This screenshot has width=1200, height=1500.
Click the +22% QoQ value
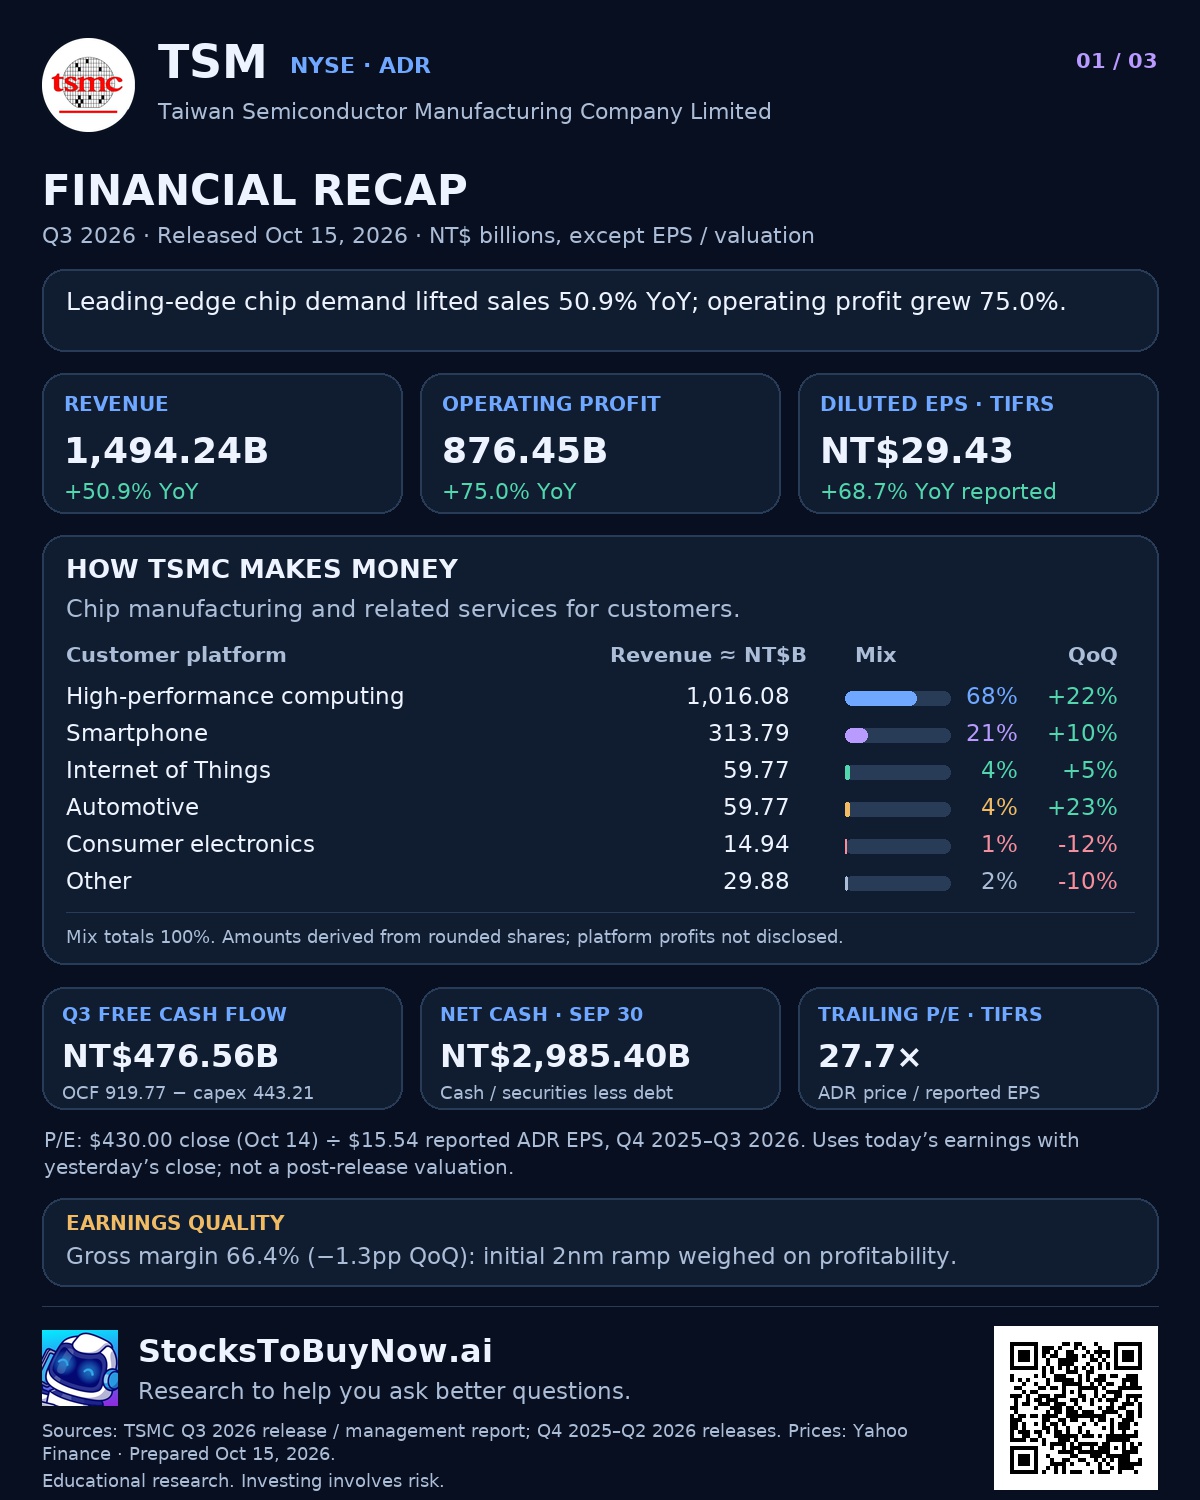point(1082,696)
